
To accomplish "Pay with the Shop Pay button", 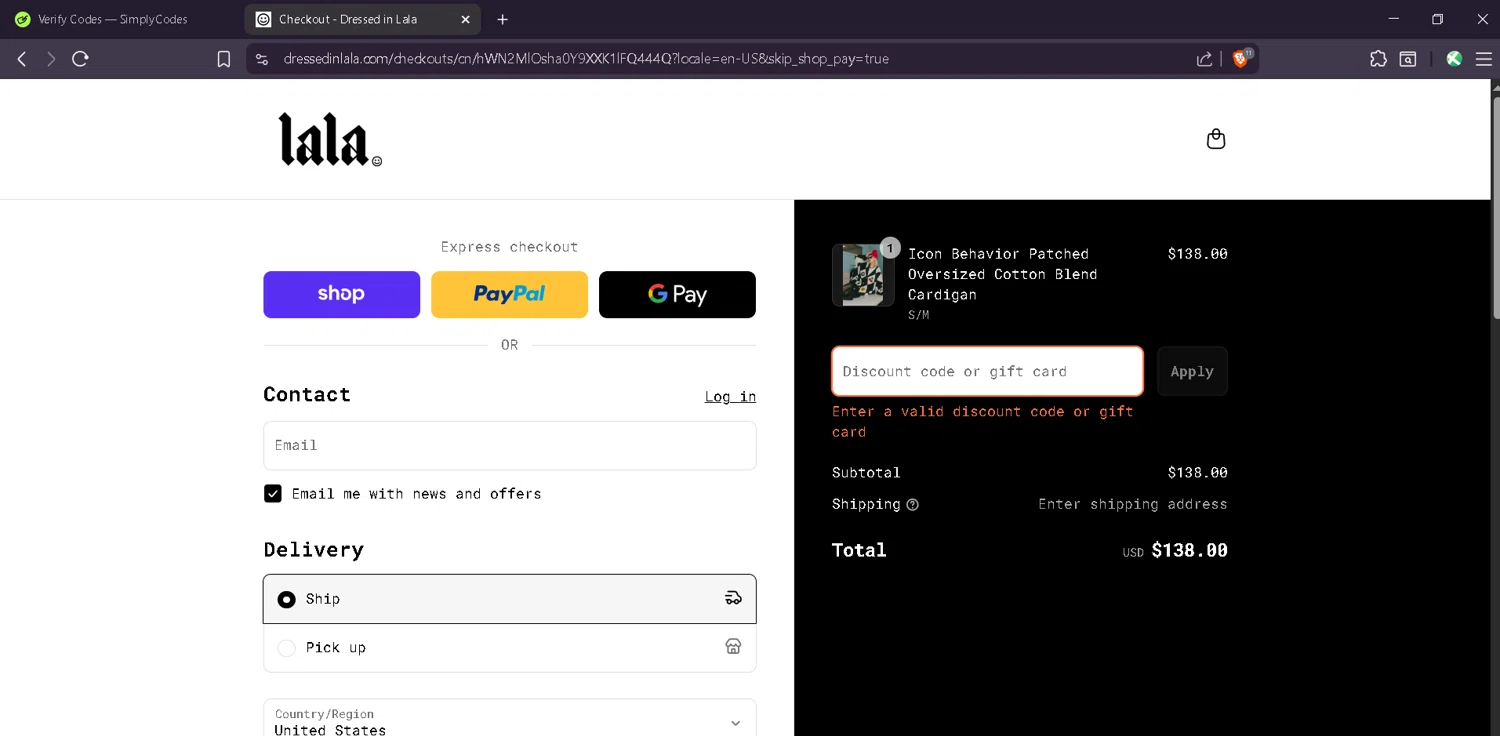I will (341, 294).
